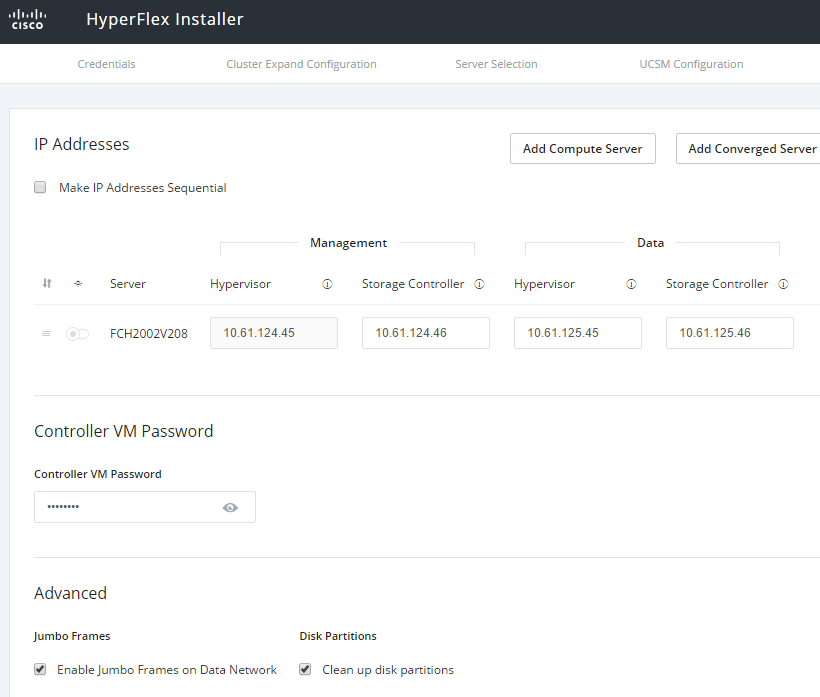
Task: Open info icon for Data Hypervisor
Action: [631, 284]
